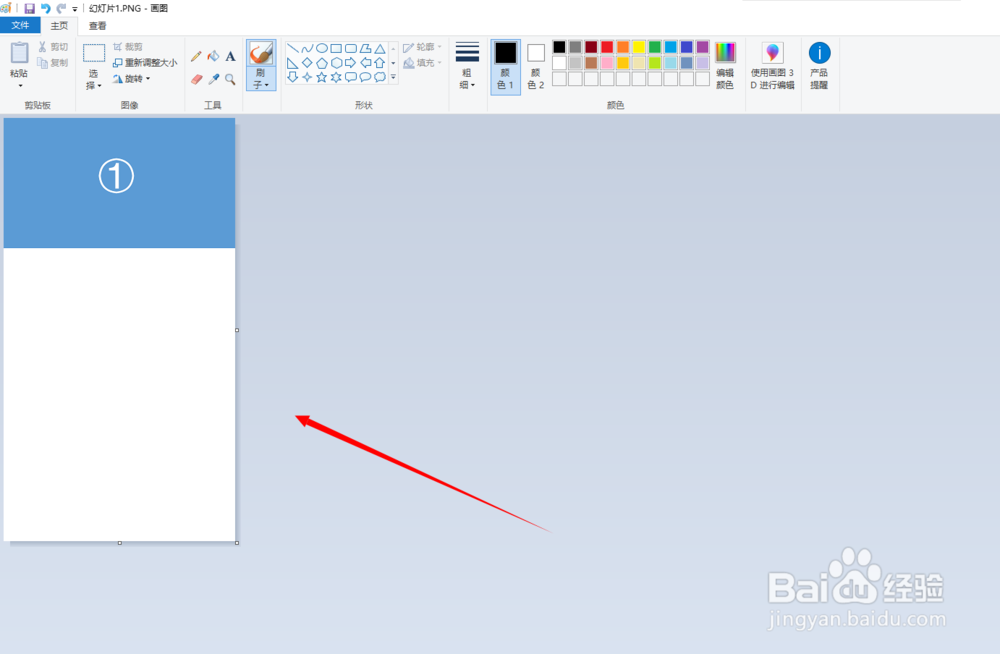Screen dimensions: 1000x654
Task: Choose the Down arrow shape
Action: [293, 77]
